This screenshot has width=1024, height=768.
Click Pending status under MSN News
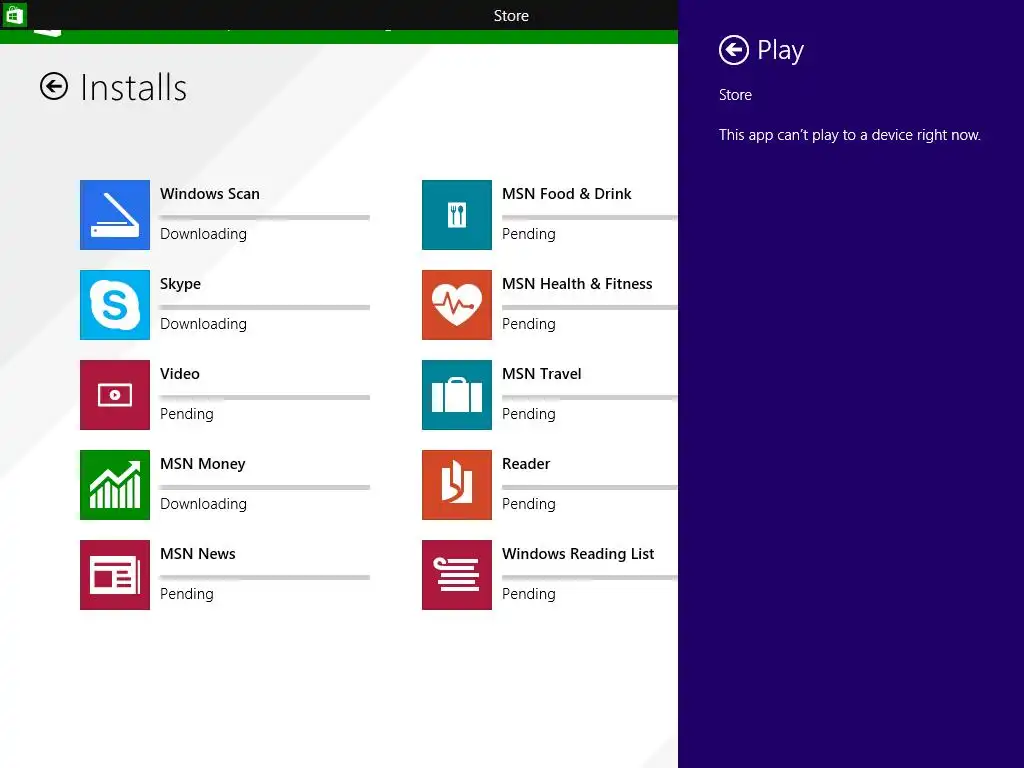[x=187, y=594]
